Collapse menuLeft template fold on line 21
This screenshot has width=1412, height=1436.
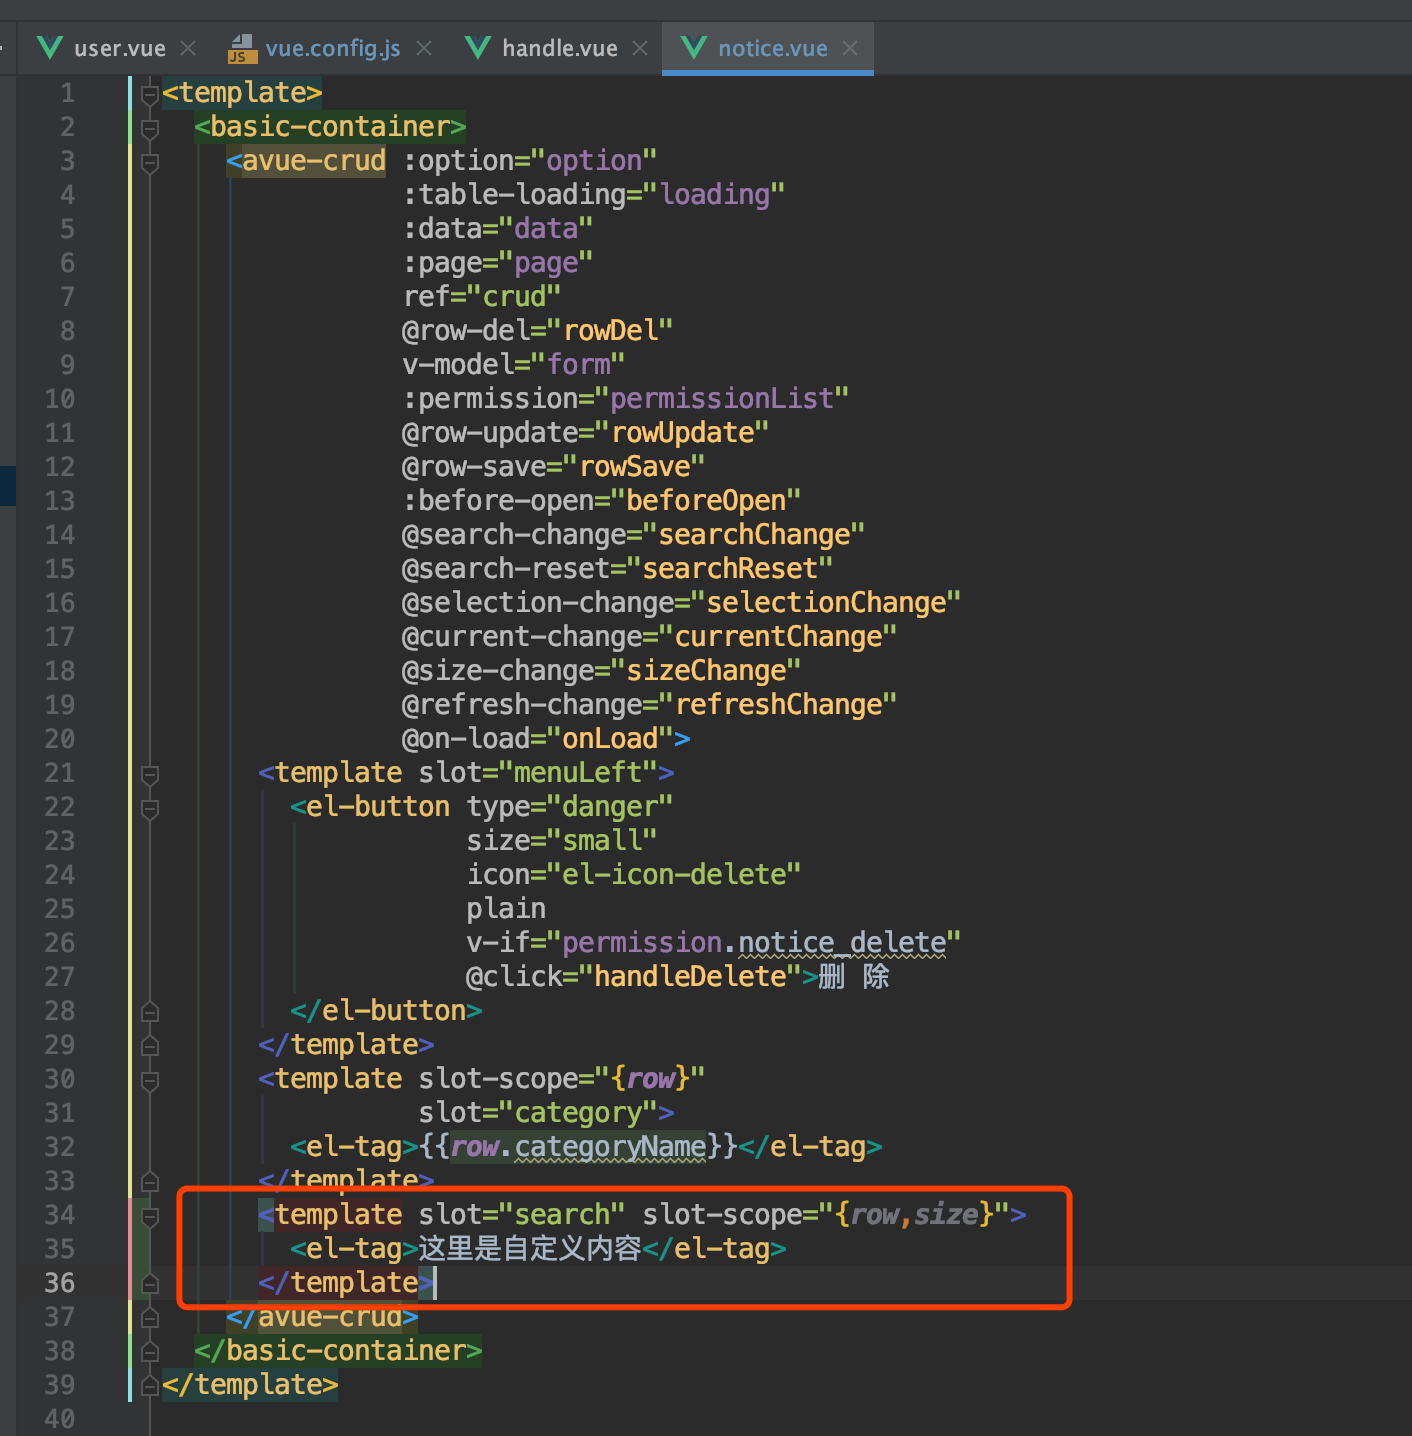click(150, 773)
